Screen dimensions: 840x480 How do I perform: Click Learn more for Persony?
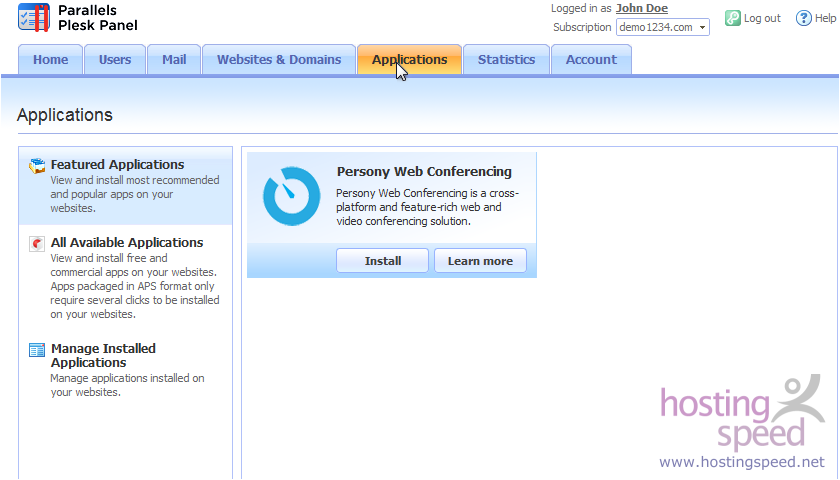(x=480, y=261)
